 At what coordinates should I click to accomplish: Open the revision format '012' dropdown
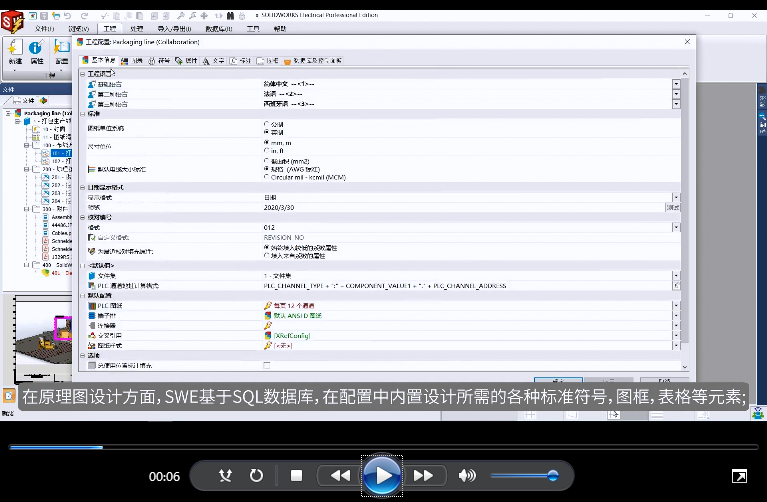(x=676, y=227)
